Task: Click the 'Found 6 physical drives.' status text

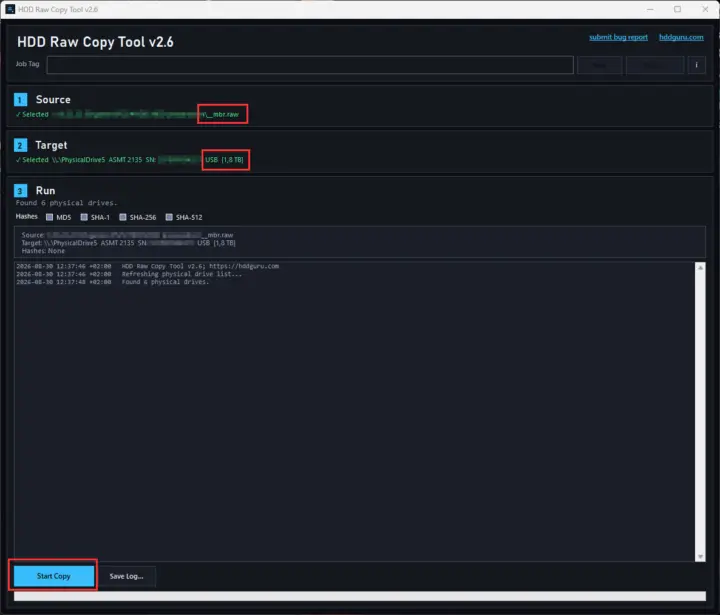Action: (x=67, y=203)
